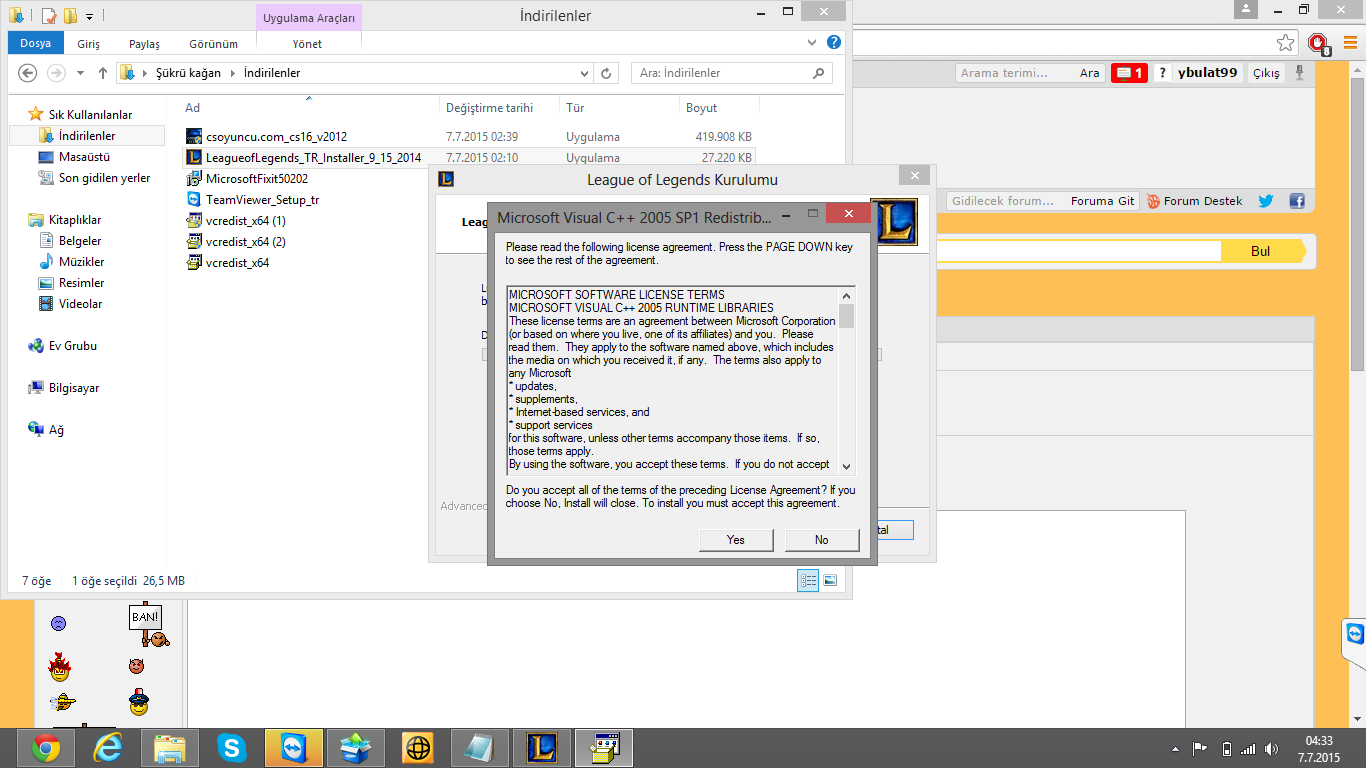Insert the BAN! sign emoticon
Viewport: 1366px width, 768px height.
147,625
